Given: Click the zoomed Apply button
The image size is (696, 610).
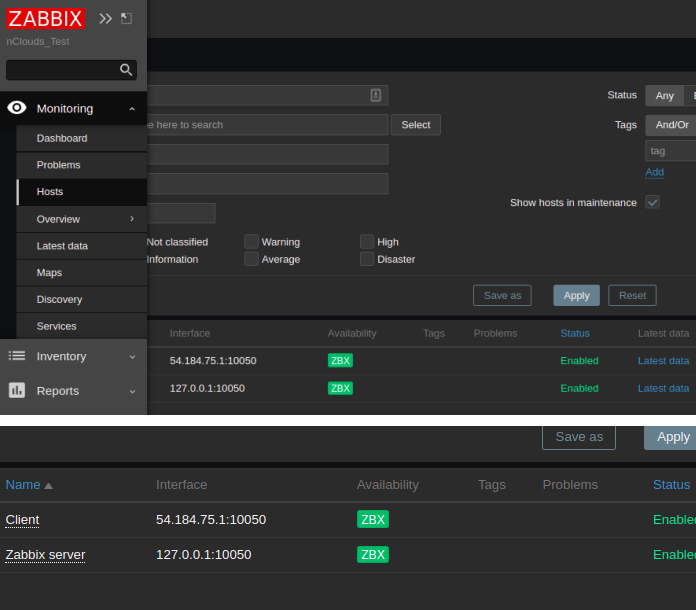Looking at the screenshot, I should (x=671, y=437).
